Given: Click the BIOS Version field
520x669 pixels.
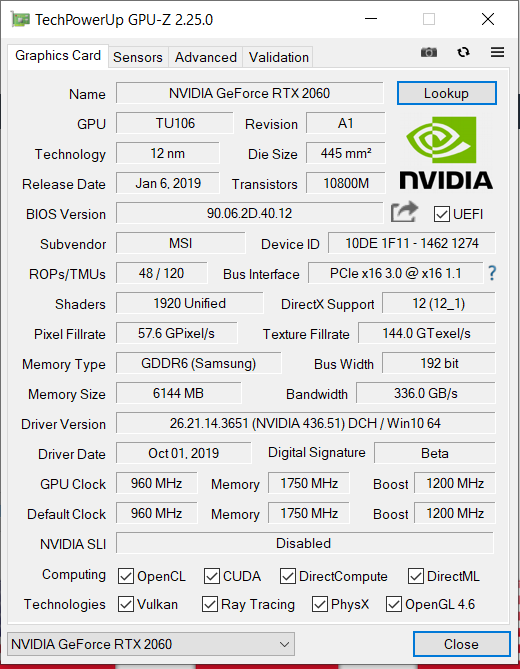Looking at the screenshot, I should point(250,213).
